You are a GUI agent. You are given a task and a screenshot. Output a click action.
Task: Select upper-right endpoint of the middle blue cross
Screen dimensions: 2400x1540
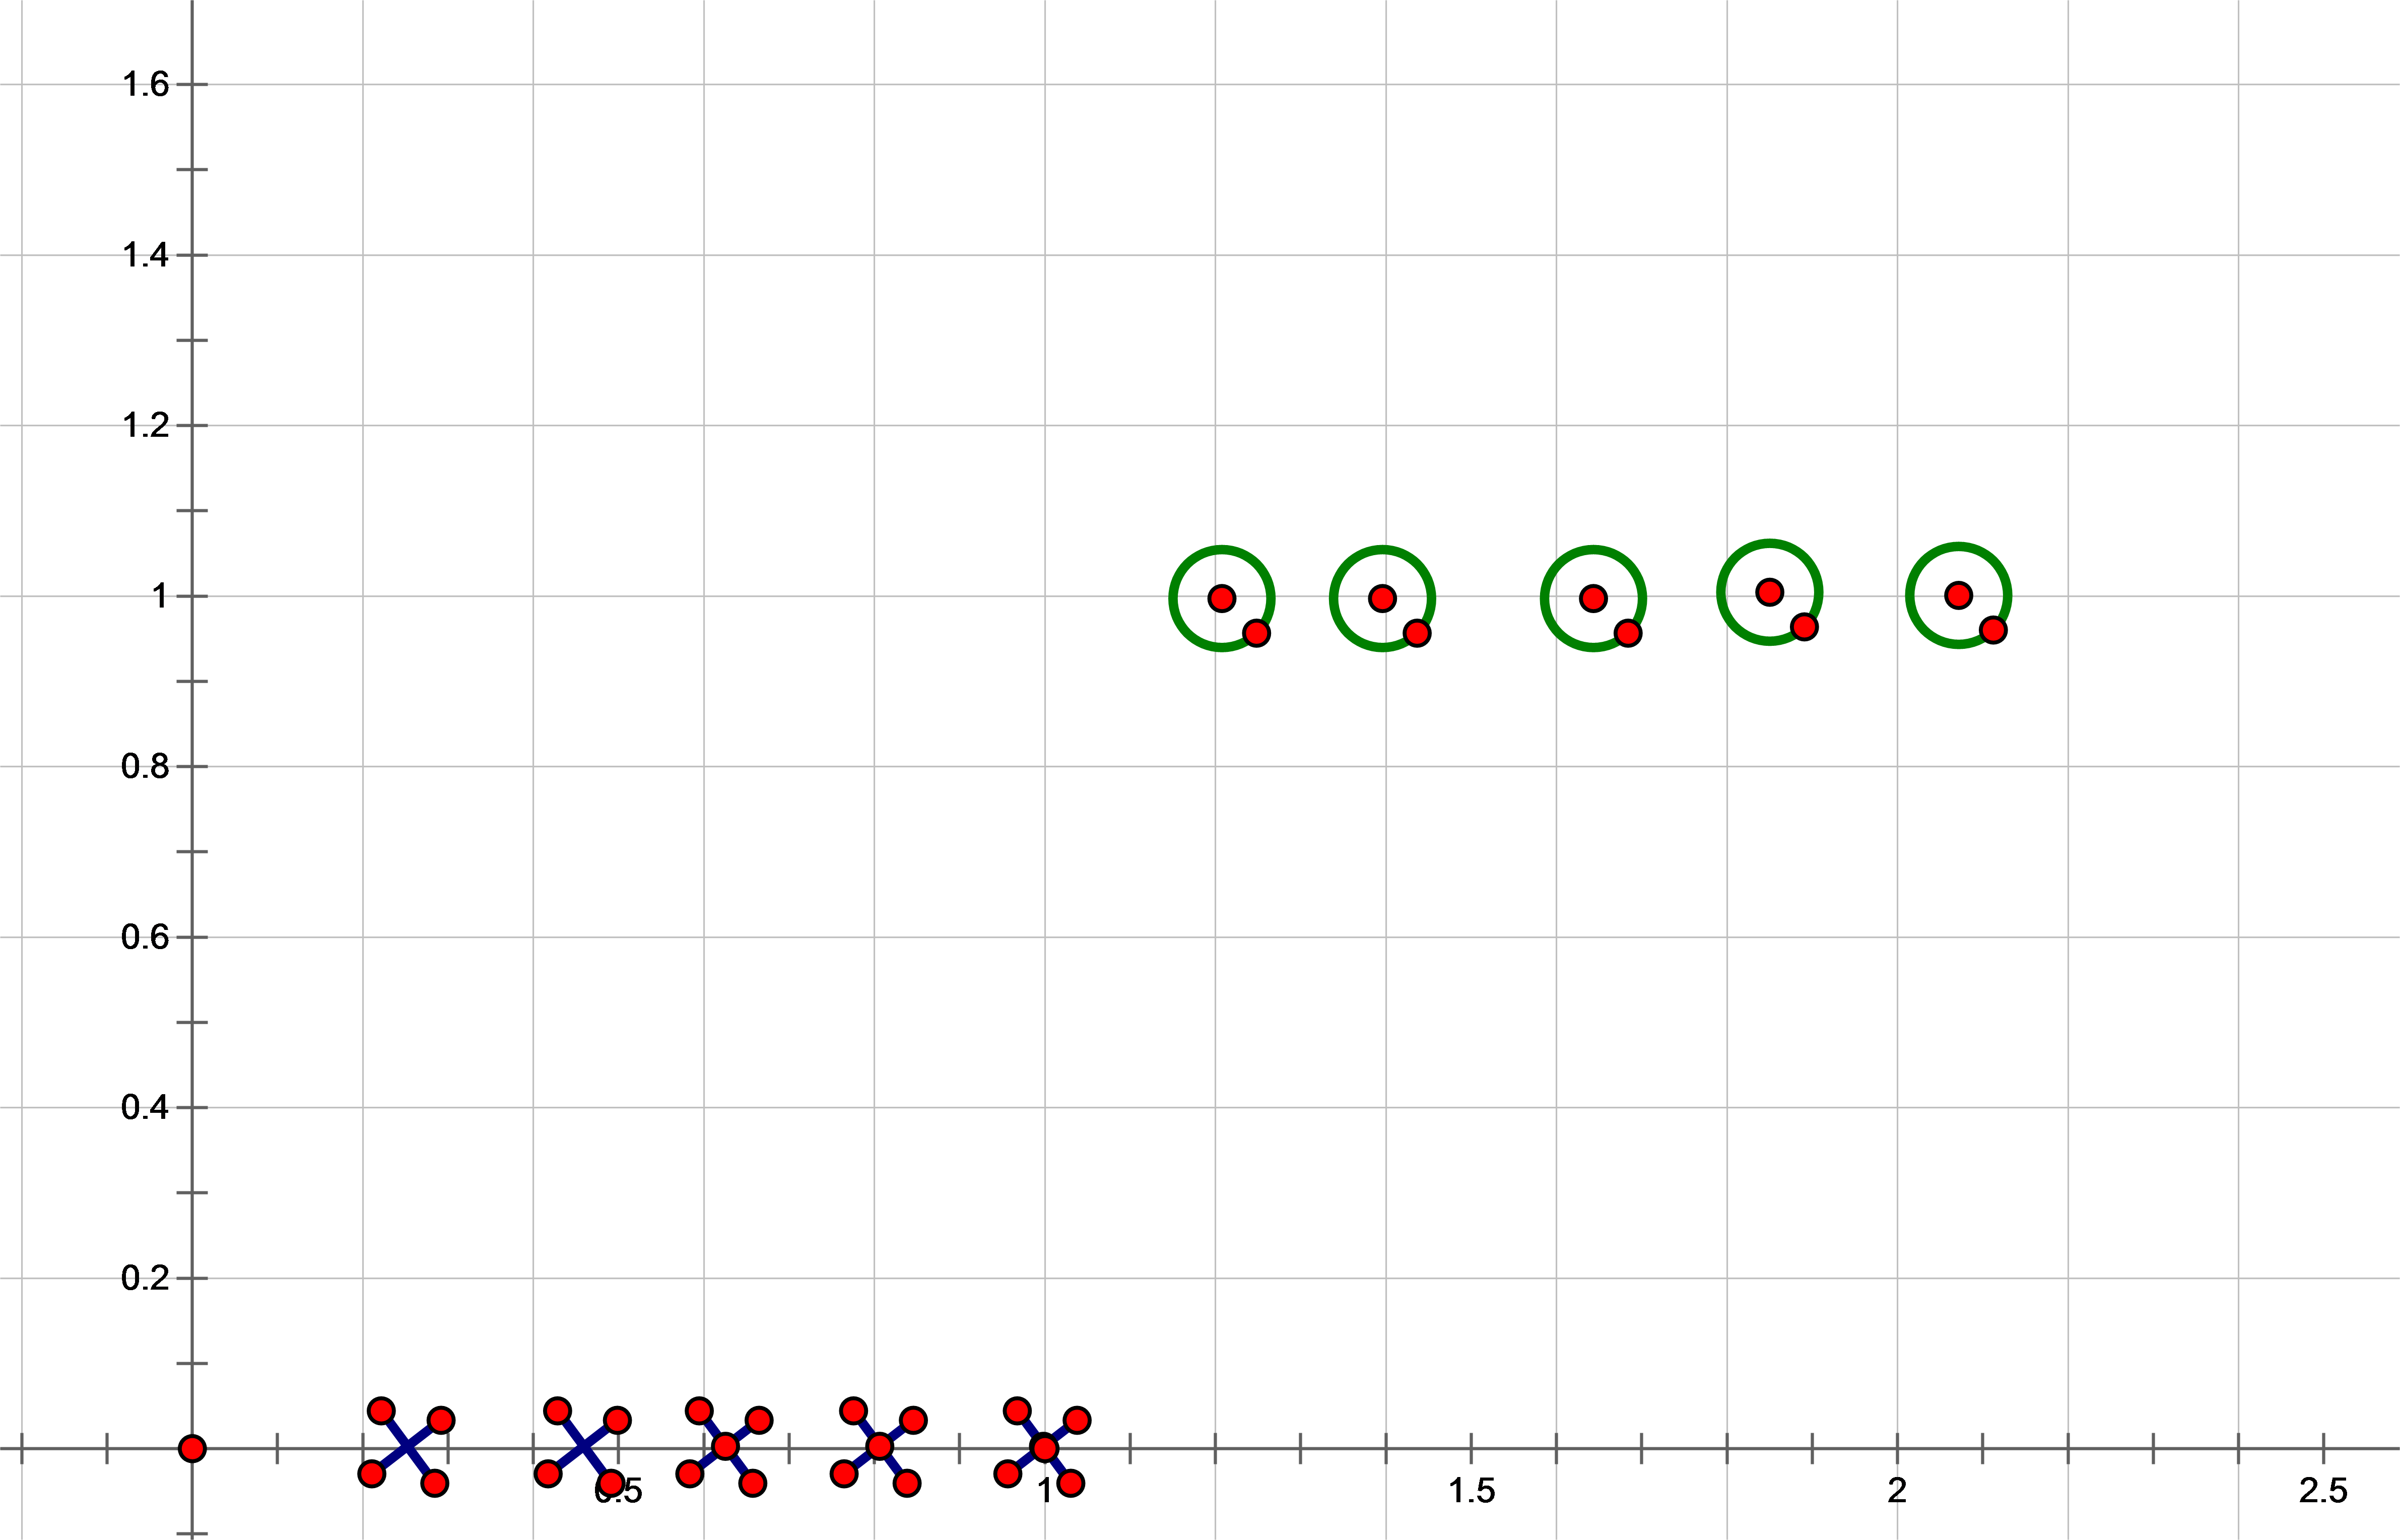759,1420
